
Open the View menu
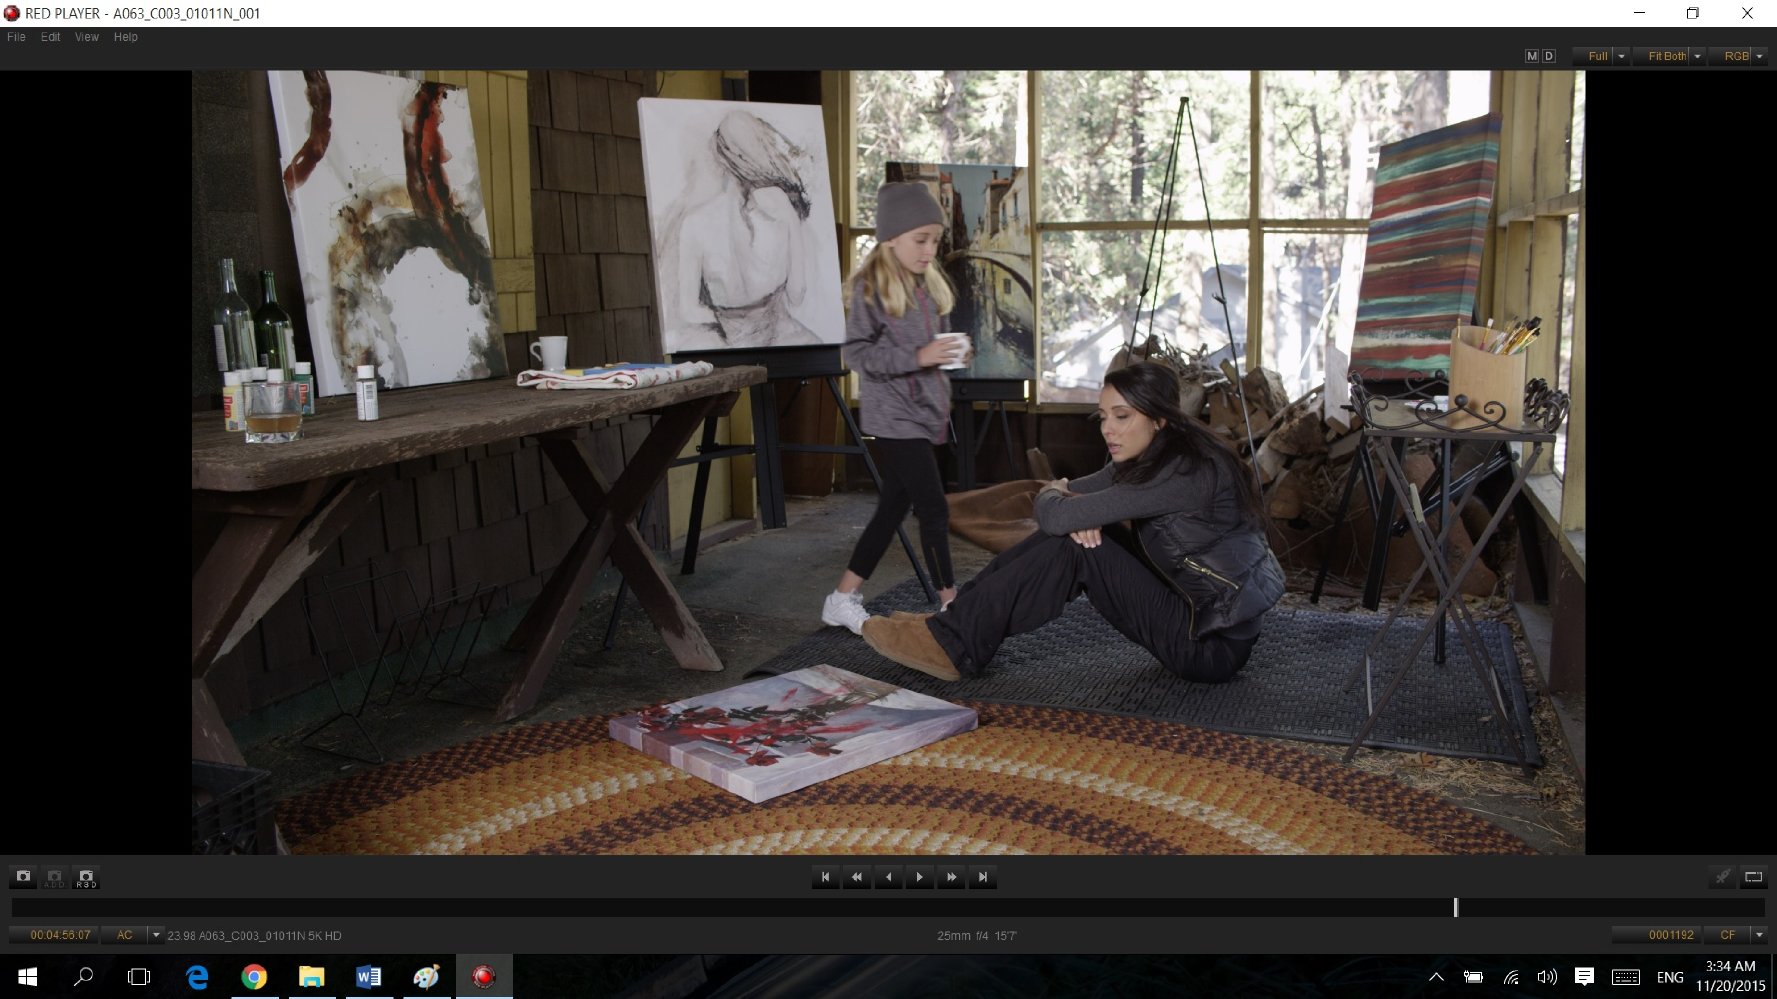pos(87,37)
